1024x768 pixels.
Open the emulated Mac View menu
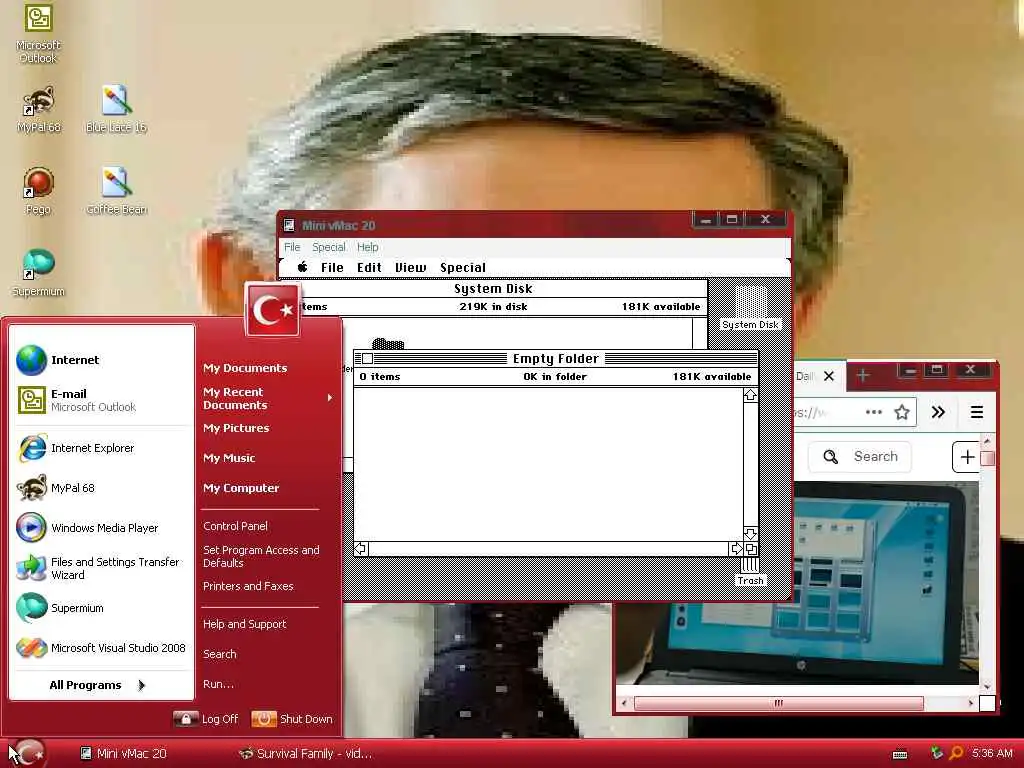pyautogui.click(x=410, y=267)
